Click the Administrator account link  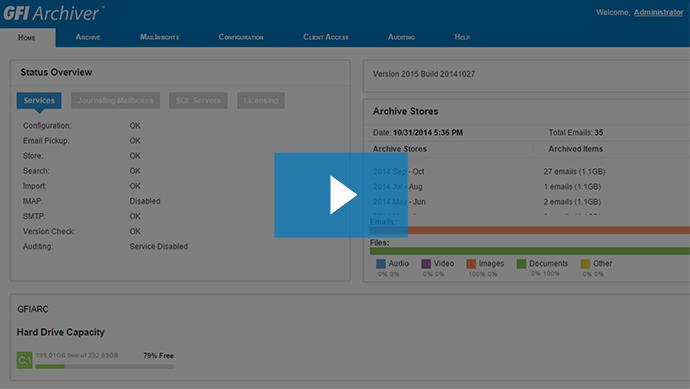pos(658,12)
